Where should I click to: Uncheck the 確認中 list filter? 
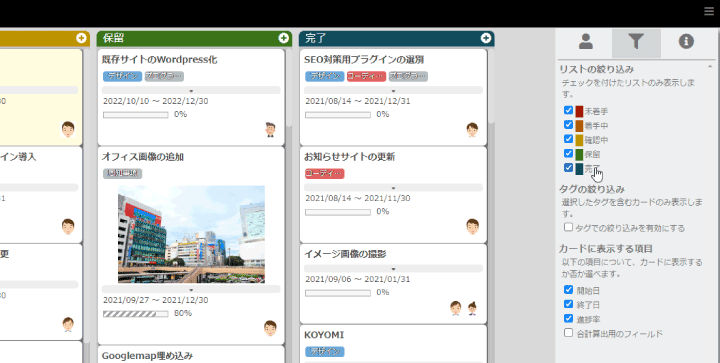coord(568,139)
